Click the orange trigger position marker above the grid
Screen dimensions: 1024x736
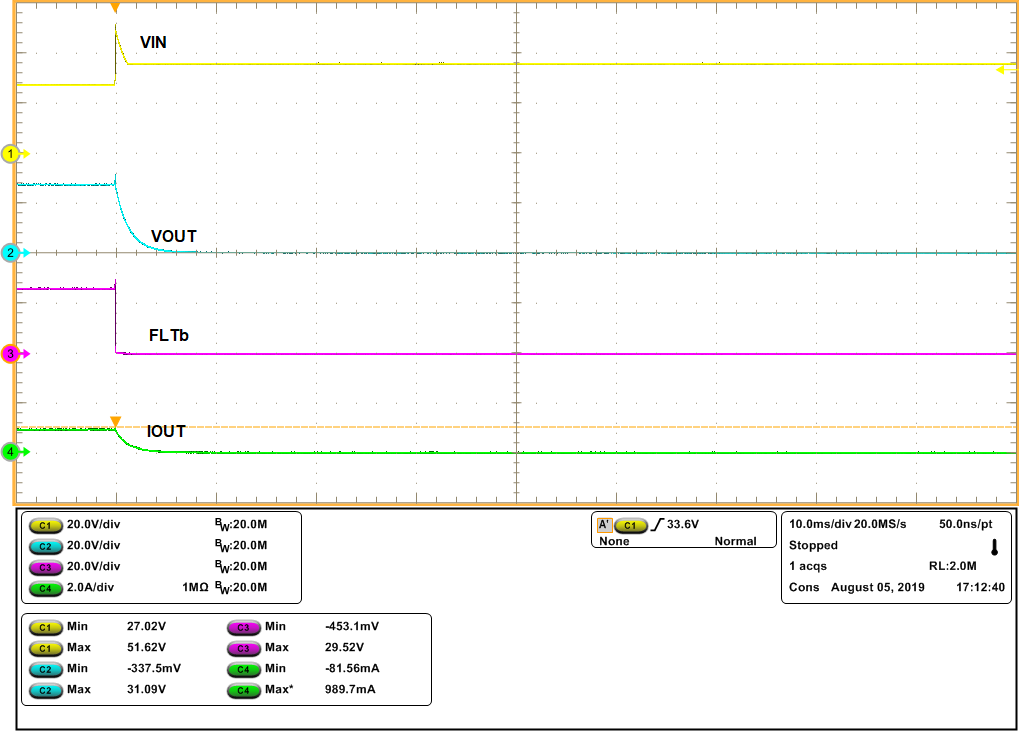[115, 7]
